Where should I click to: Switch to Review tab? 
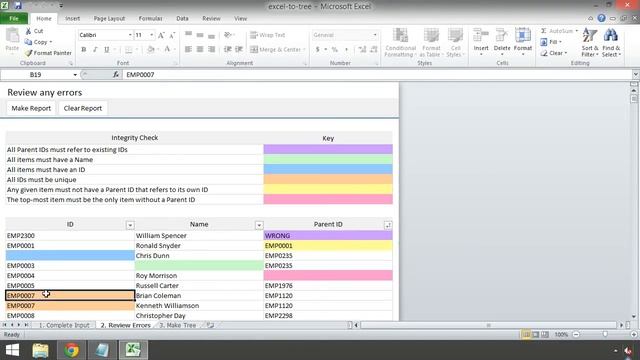pos(211,18)
